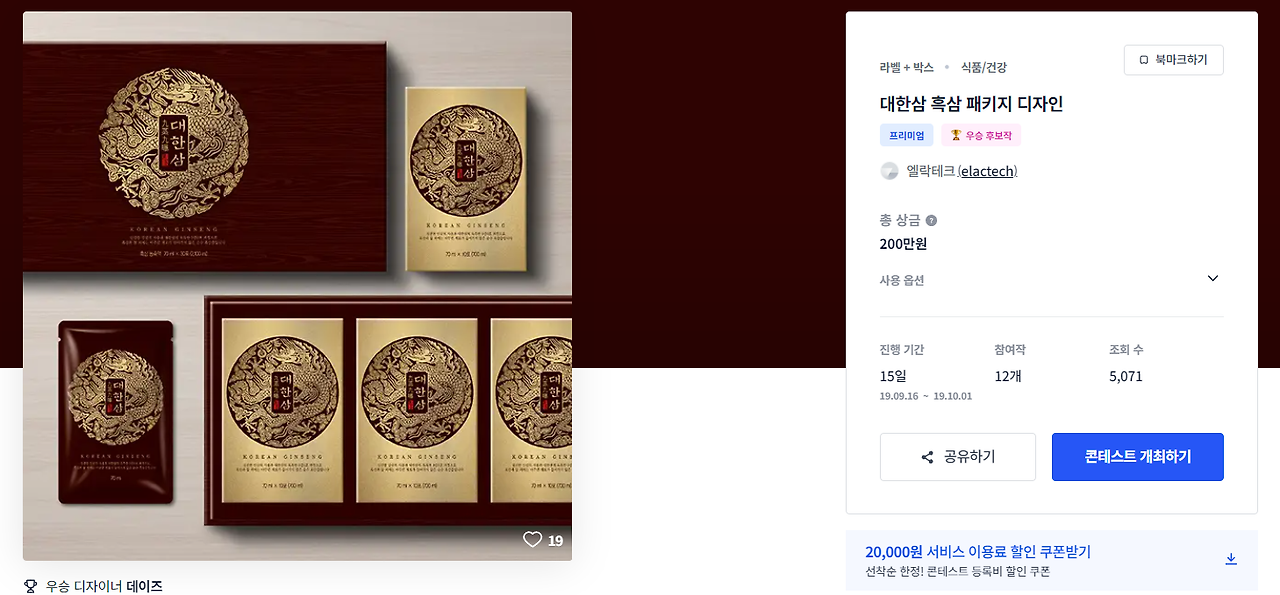Select the 식품/건강 category
The height and width of the screenshot is (595, 1280).
point(984,67)
